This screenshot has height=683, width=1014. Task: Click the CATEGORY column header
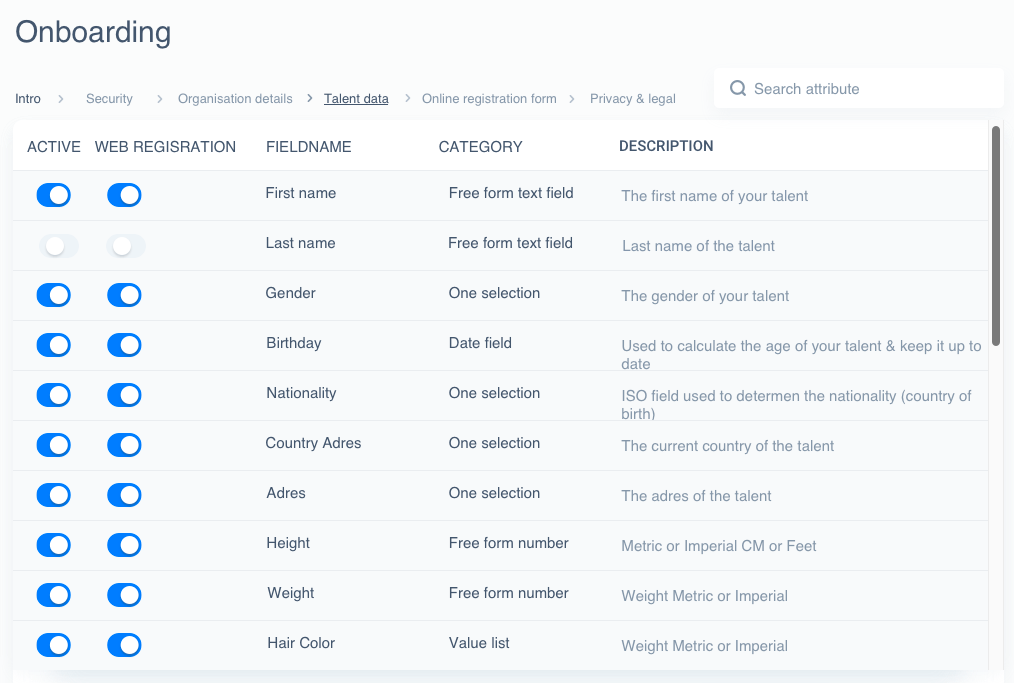(x=480, y=147)
